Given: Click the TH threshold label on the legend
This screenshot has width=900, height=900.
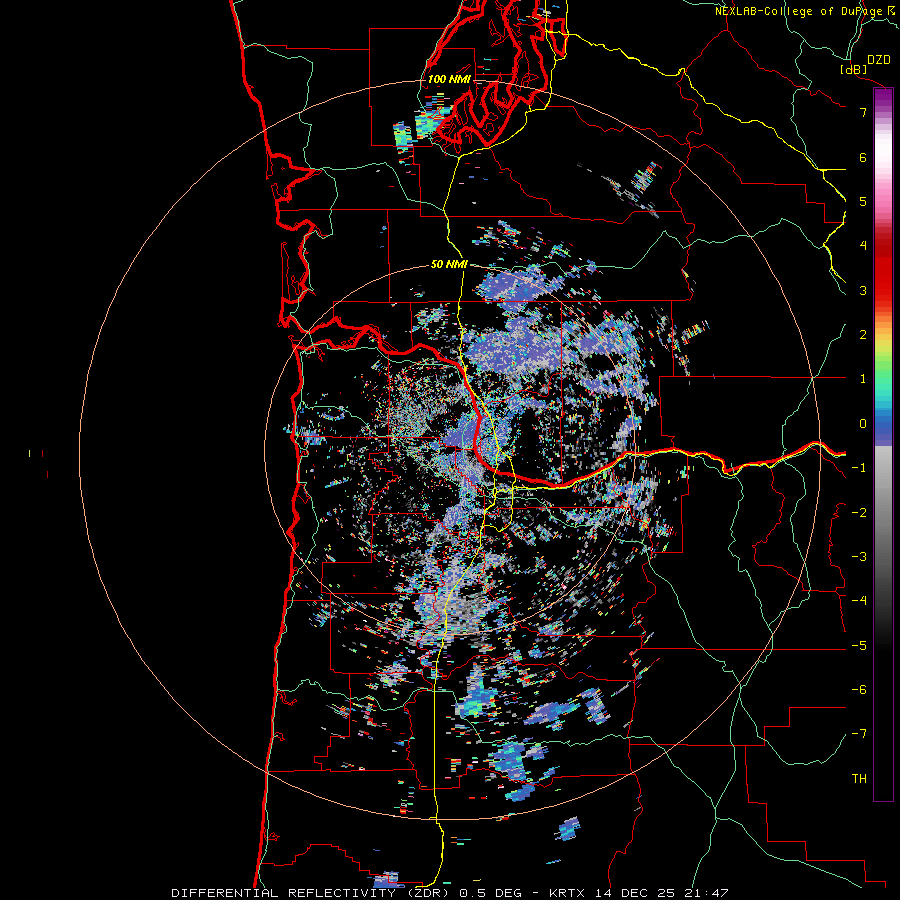Looking at the screenshot, I should [859, 779].
